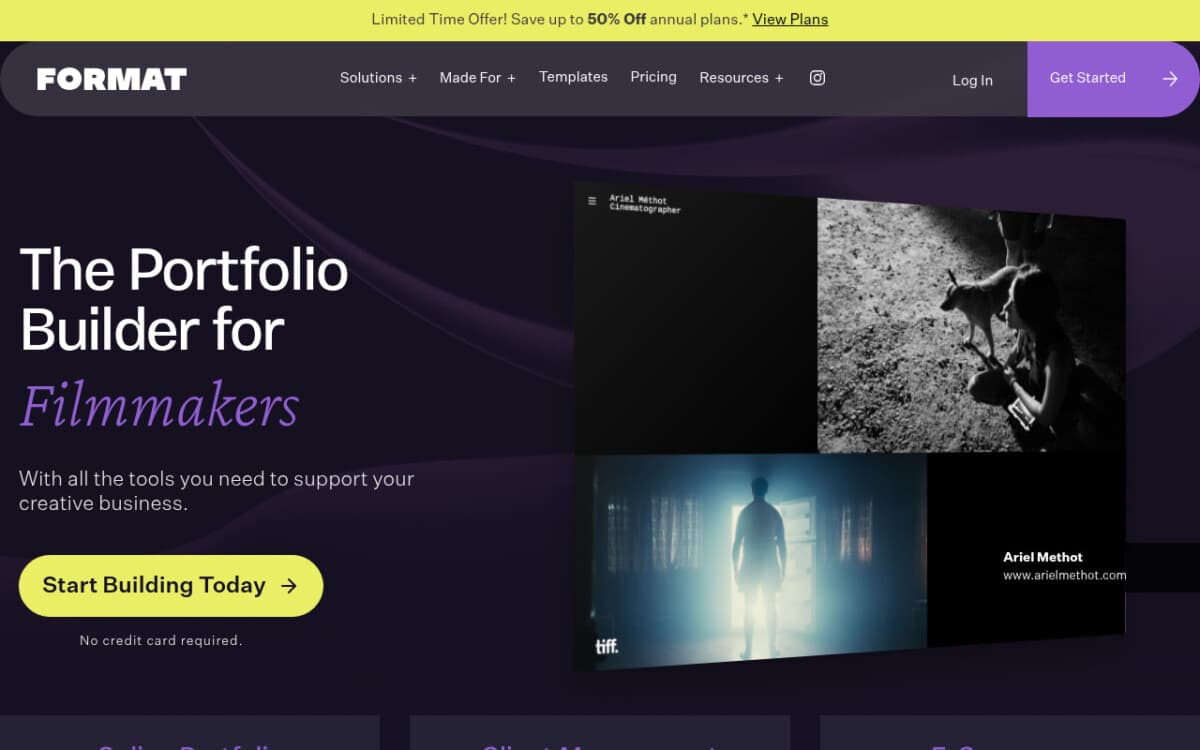Click the Log In link
This screenshot has width=1200, height=750.
click(x=972, y=80)
